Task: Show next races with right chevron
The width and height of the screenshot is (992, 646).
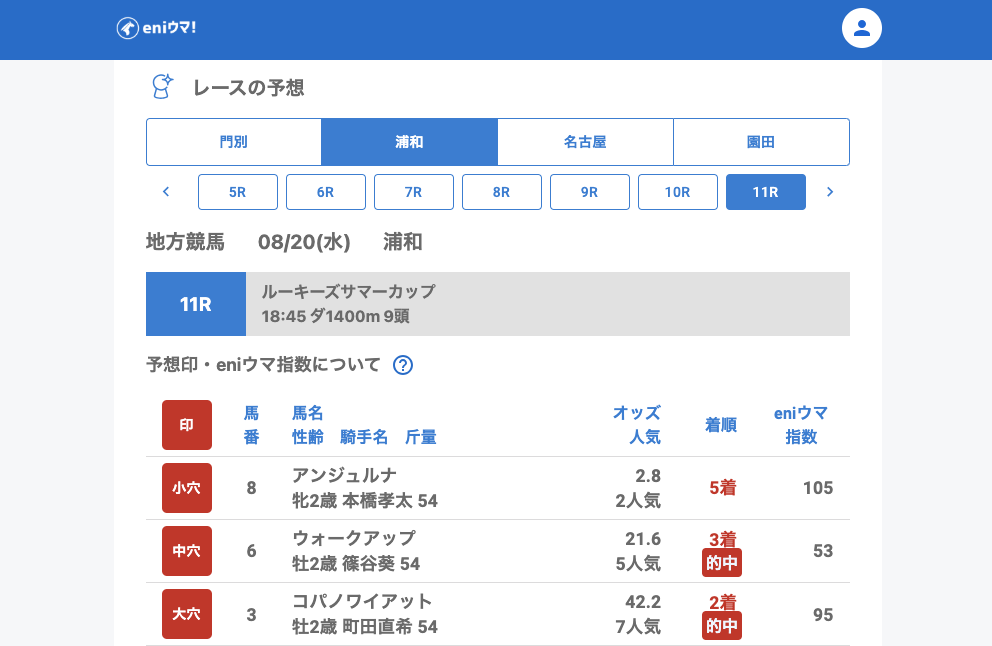Action: click(x=830, y=192)
